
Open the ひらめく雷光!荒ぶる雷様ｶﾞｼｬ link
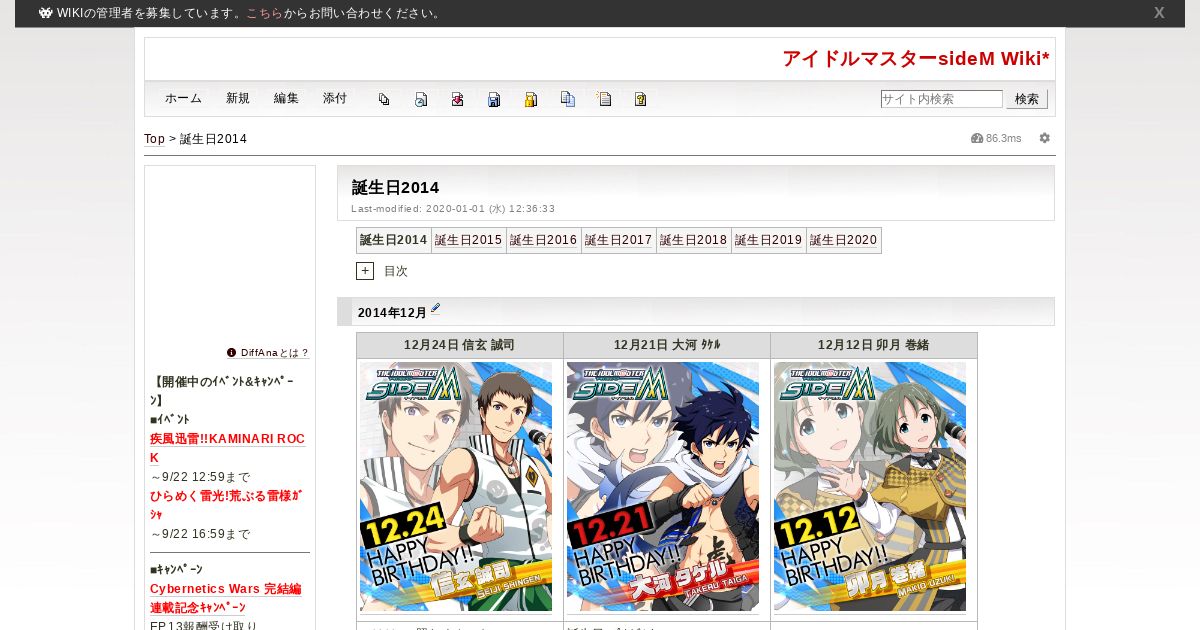tap(226, 505)
